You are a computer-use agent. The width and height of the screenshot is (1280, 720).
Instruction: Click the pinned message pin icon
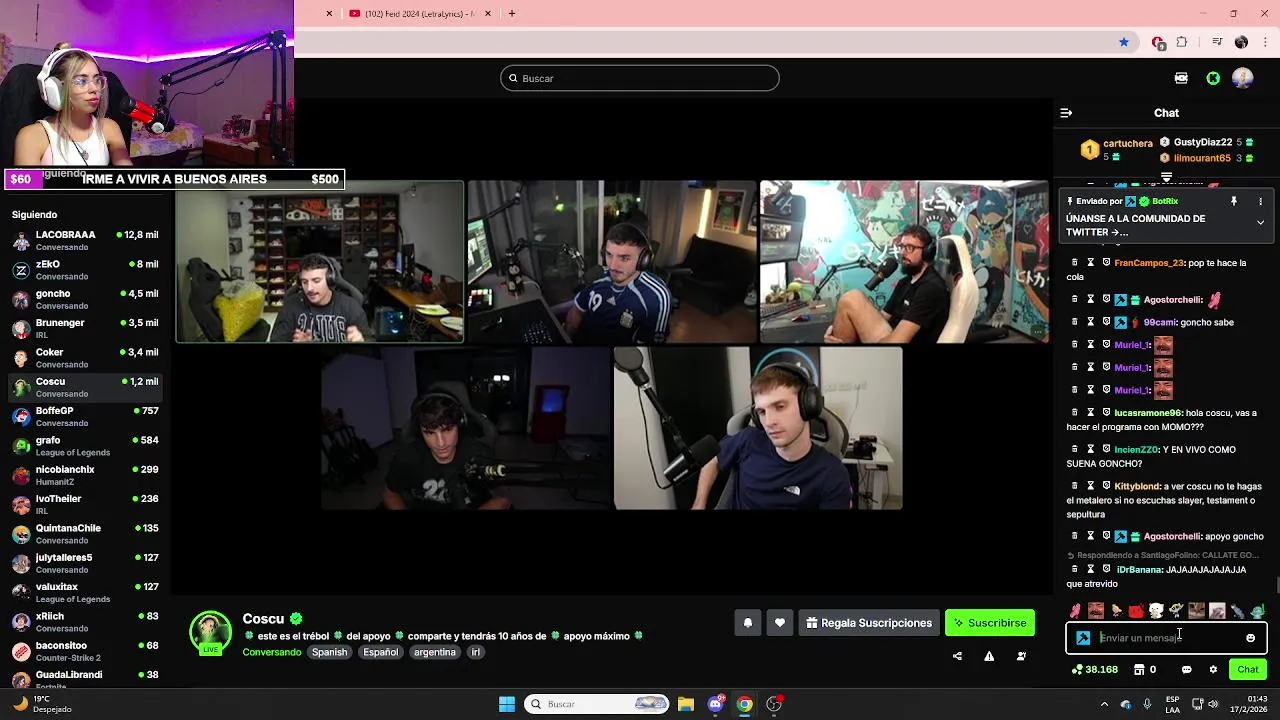[1234, 201]
